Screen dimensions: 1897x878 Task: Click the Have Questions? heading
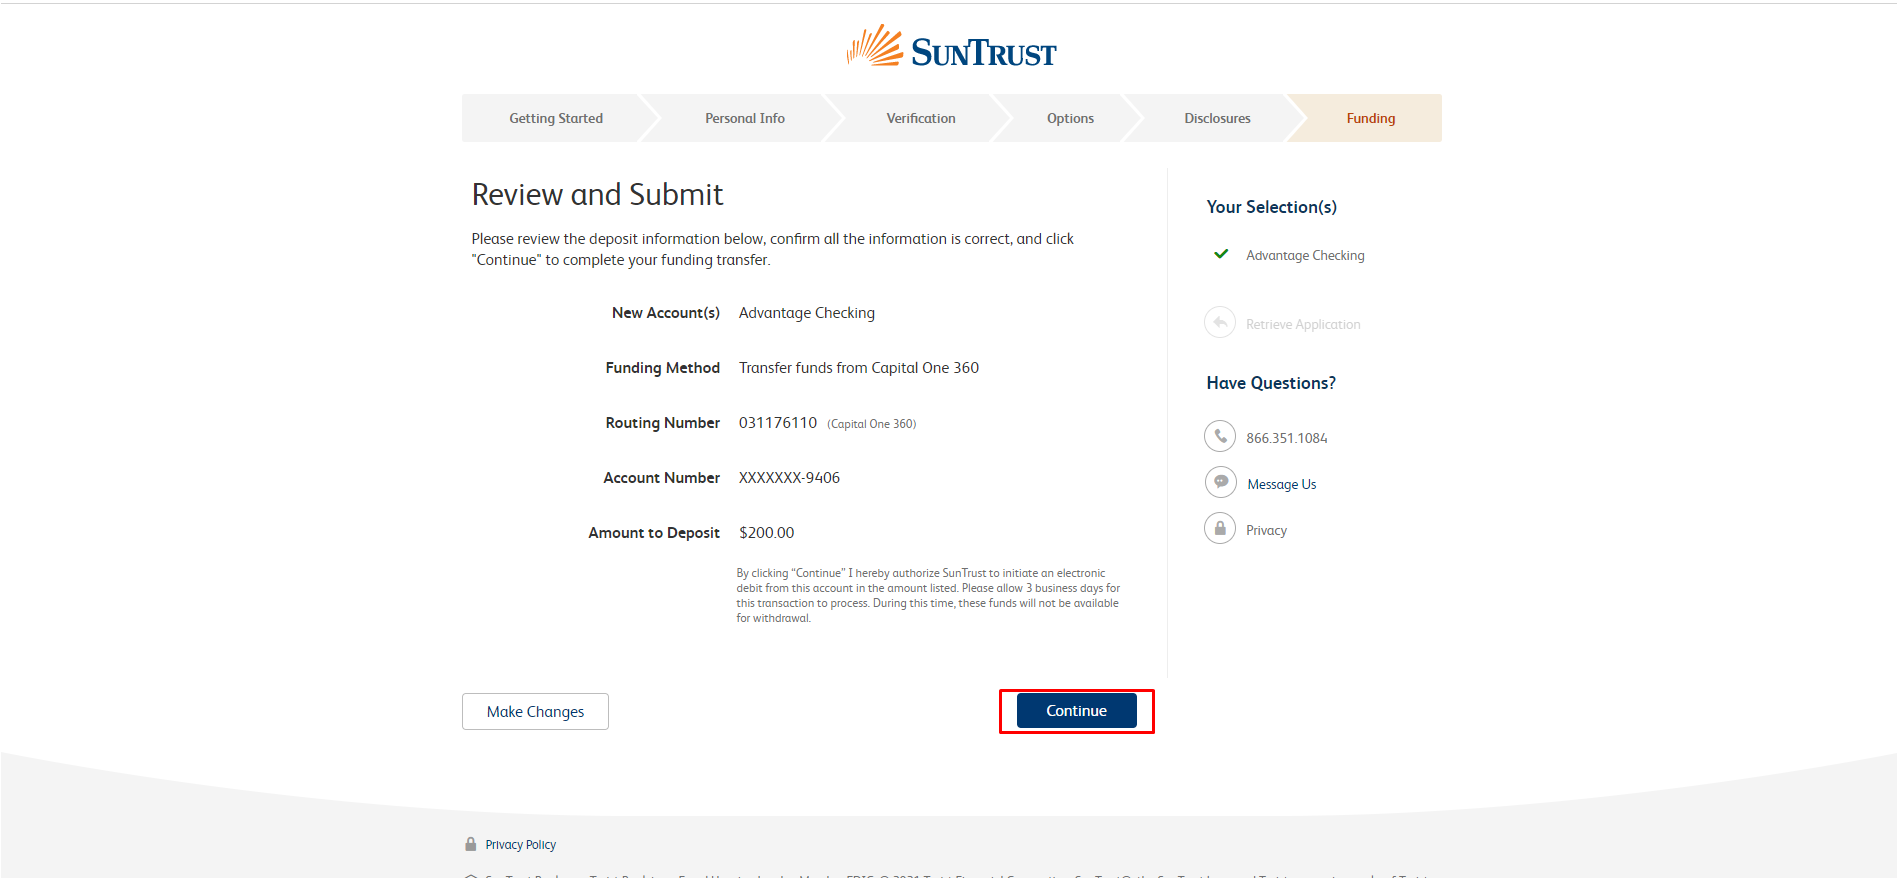click(x=1271, y=383)
